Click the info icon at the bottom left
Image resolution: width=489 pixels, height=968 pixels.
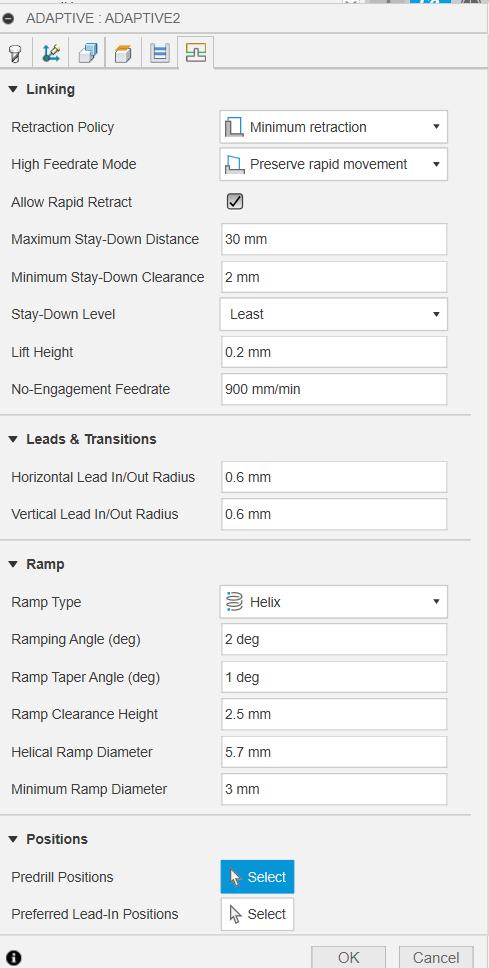(13, 958)
